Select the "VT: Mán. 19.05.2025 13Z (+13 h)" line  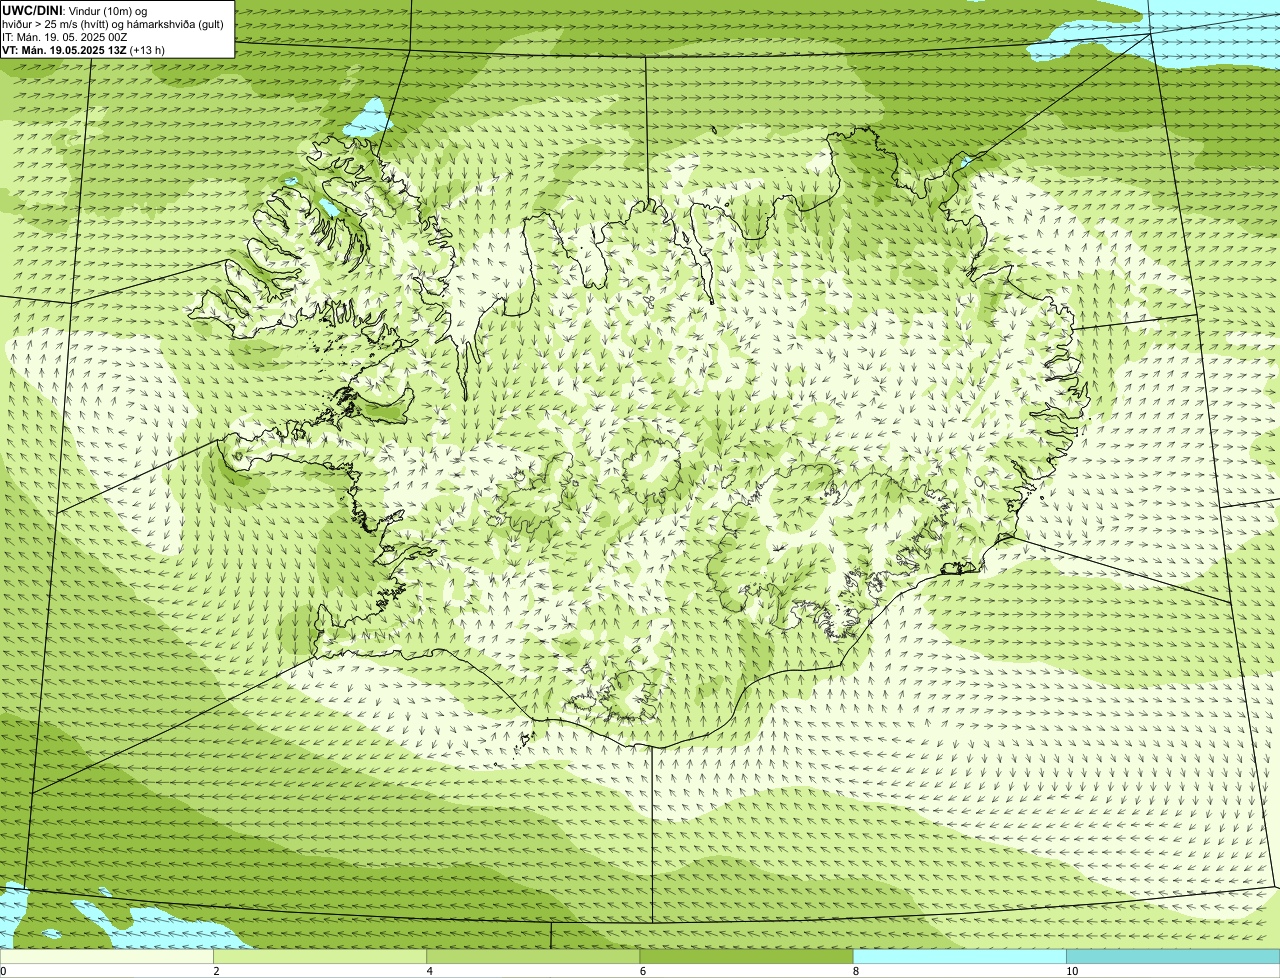pos(83,50)
